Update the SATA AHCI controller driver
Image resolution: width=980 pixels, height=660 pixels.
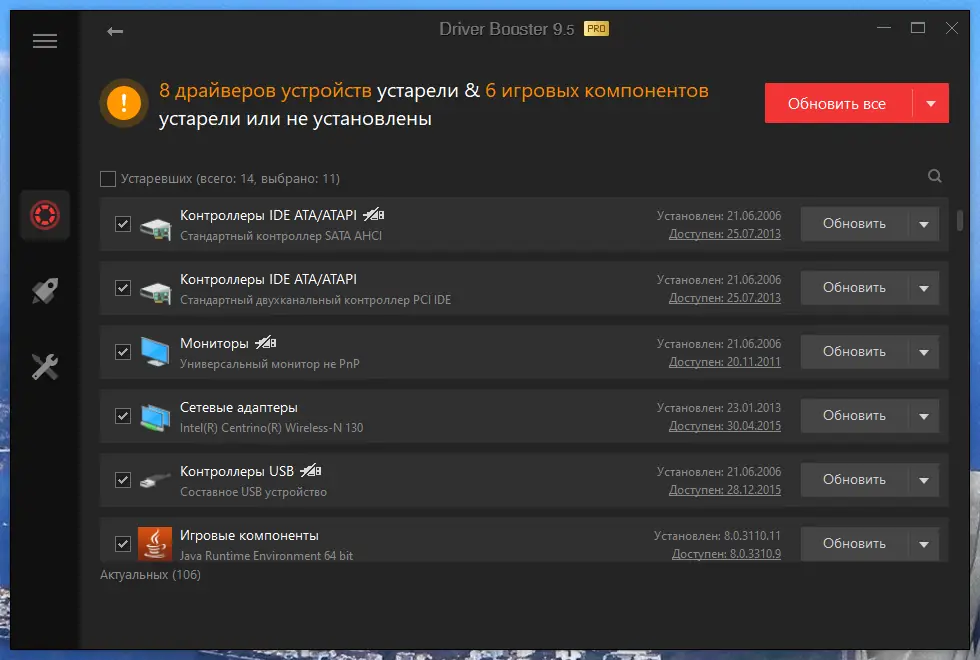coord(854,224)
